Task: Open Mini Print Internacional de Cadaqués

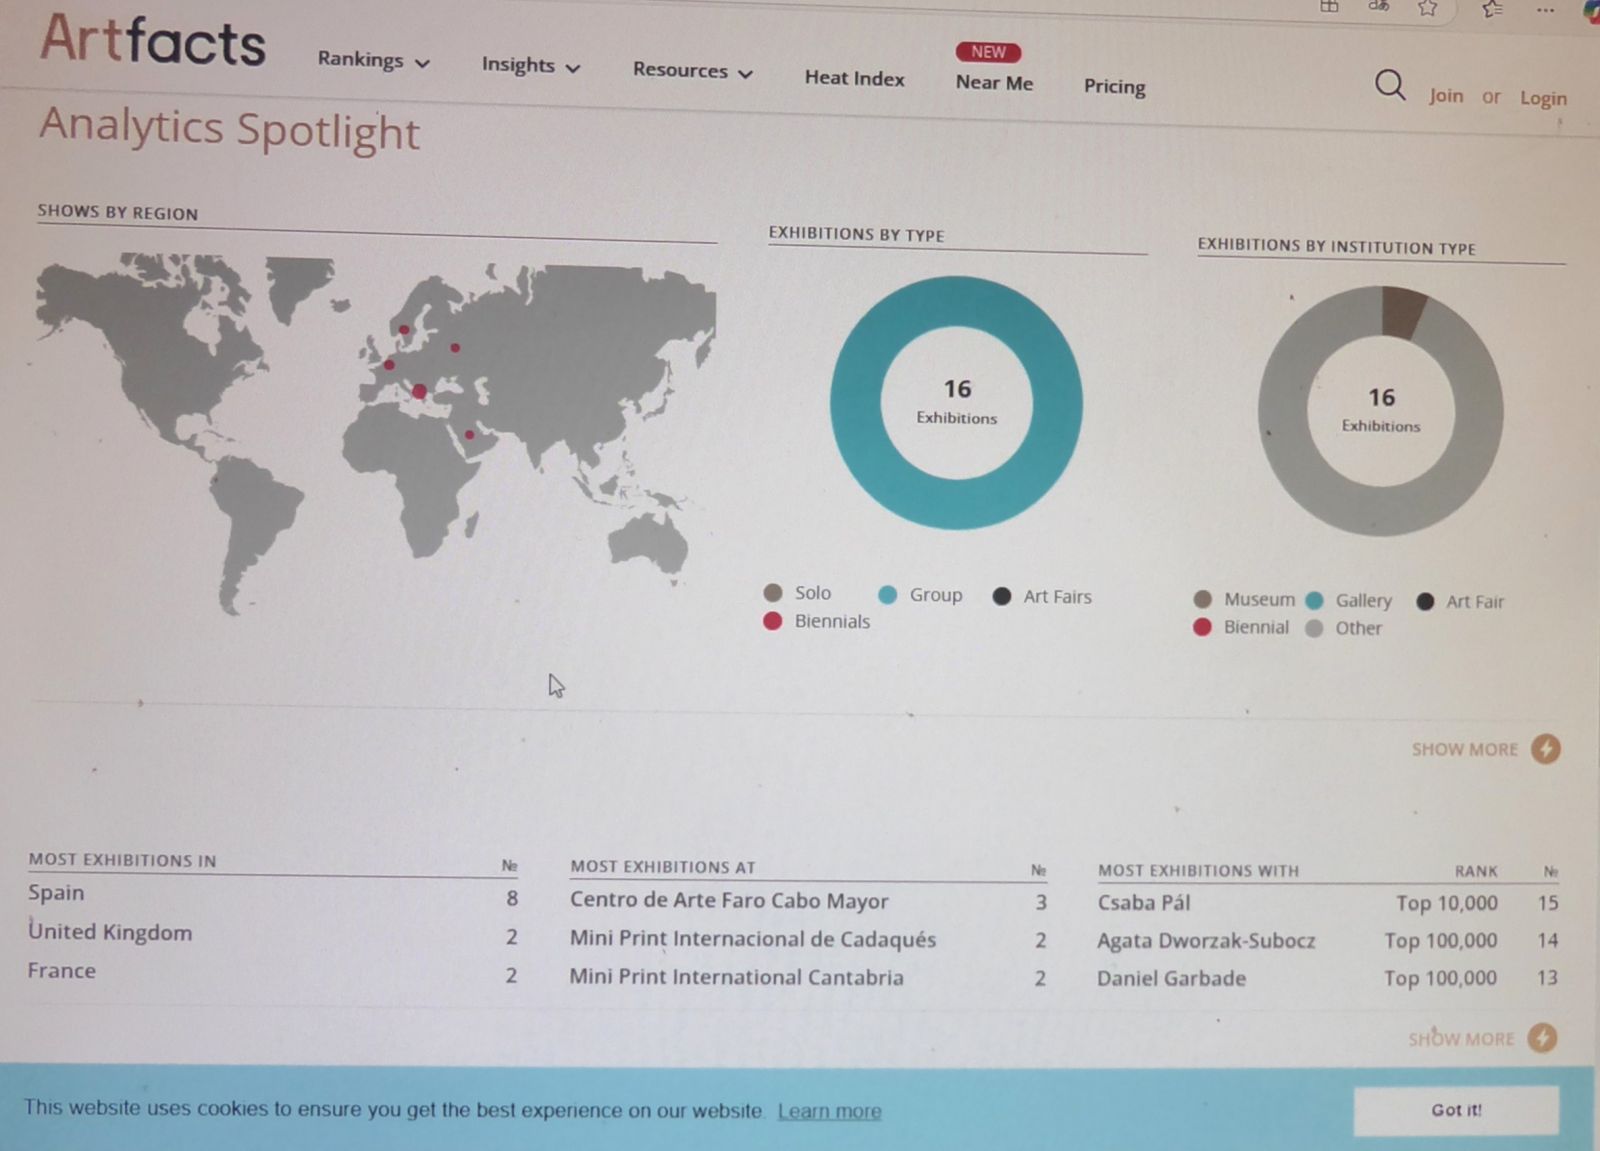Action: pos(752,939)
